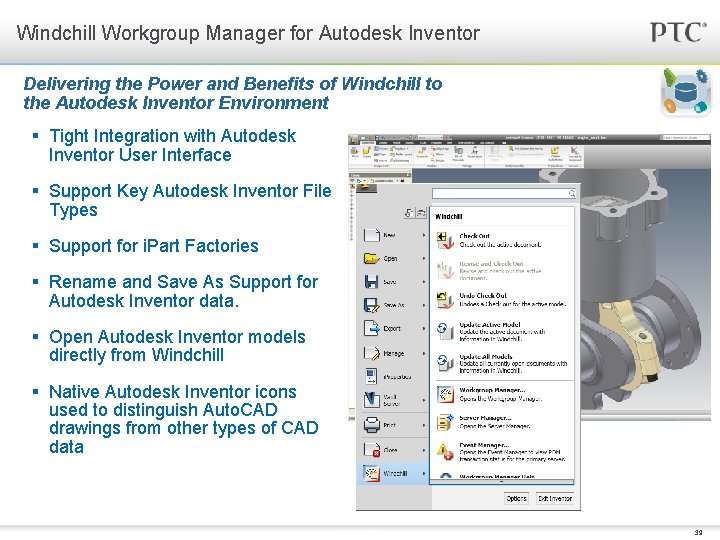This screenshot has height=540, width=720.
Task: Click the Revise and Check Out icon
Action: pyautogui.click(x=444, y=270)
